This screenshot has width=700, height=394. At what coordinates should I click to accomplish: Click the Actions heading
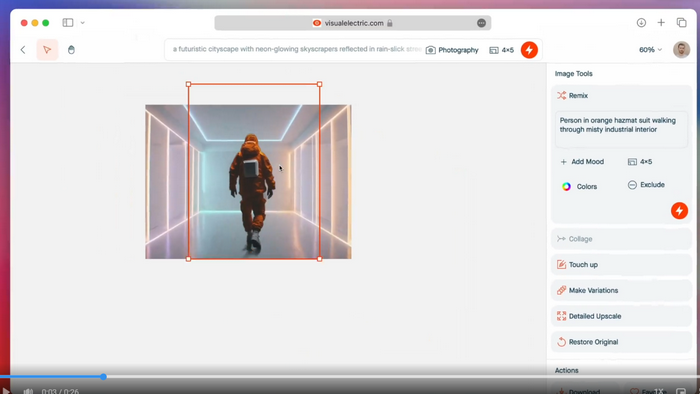click(x=567, y=370)
